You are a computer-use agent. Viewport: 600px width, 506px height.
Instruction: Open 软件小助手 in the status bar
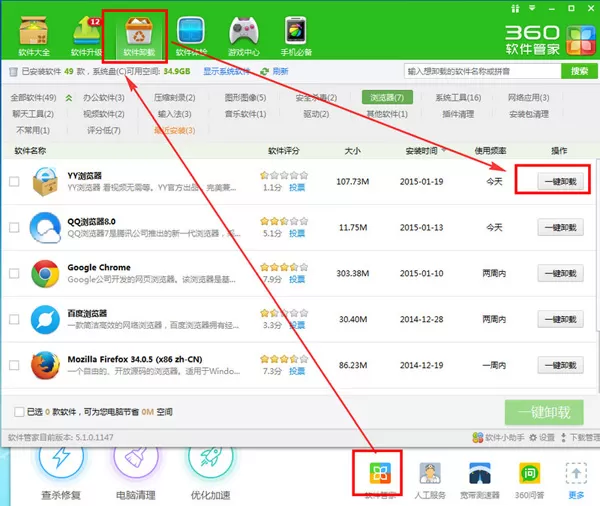[x=498, y=437]
